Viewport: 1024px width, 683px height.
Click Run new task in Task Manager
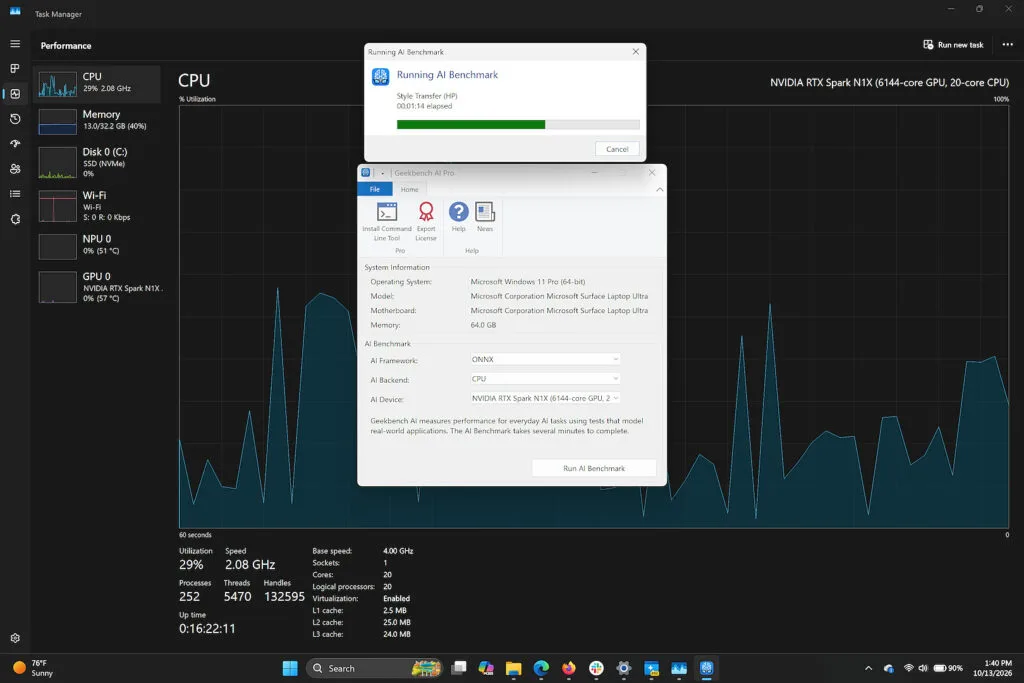point(953,45)
